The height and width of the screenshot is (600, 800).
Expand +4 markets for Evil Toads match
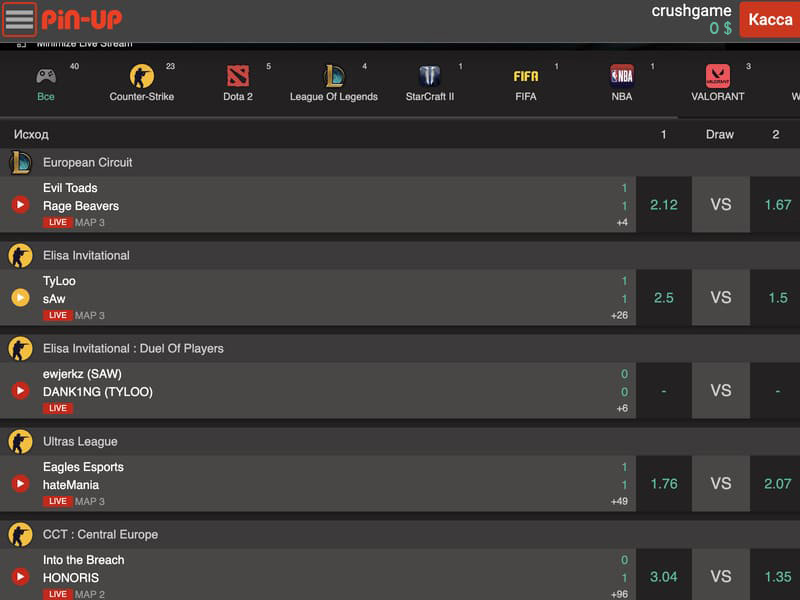(622, 222)
